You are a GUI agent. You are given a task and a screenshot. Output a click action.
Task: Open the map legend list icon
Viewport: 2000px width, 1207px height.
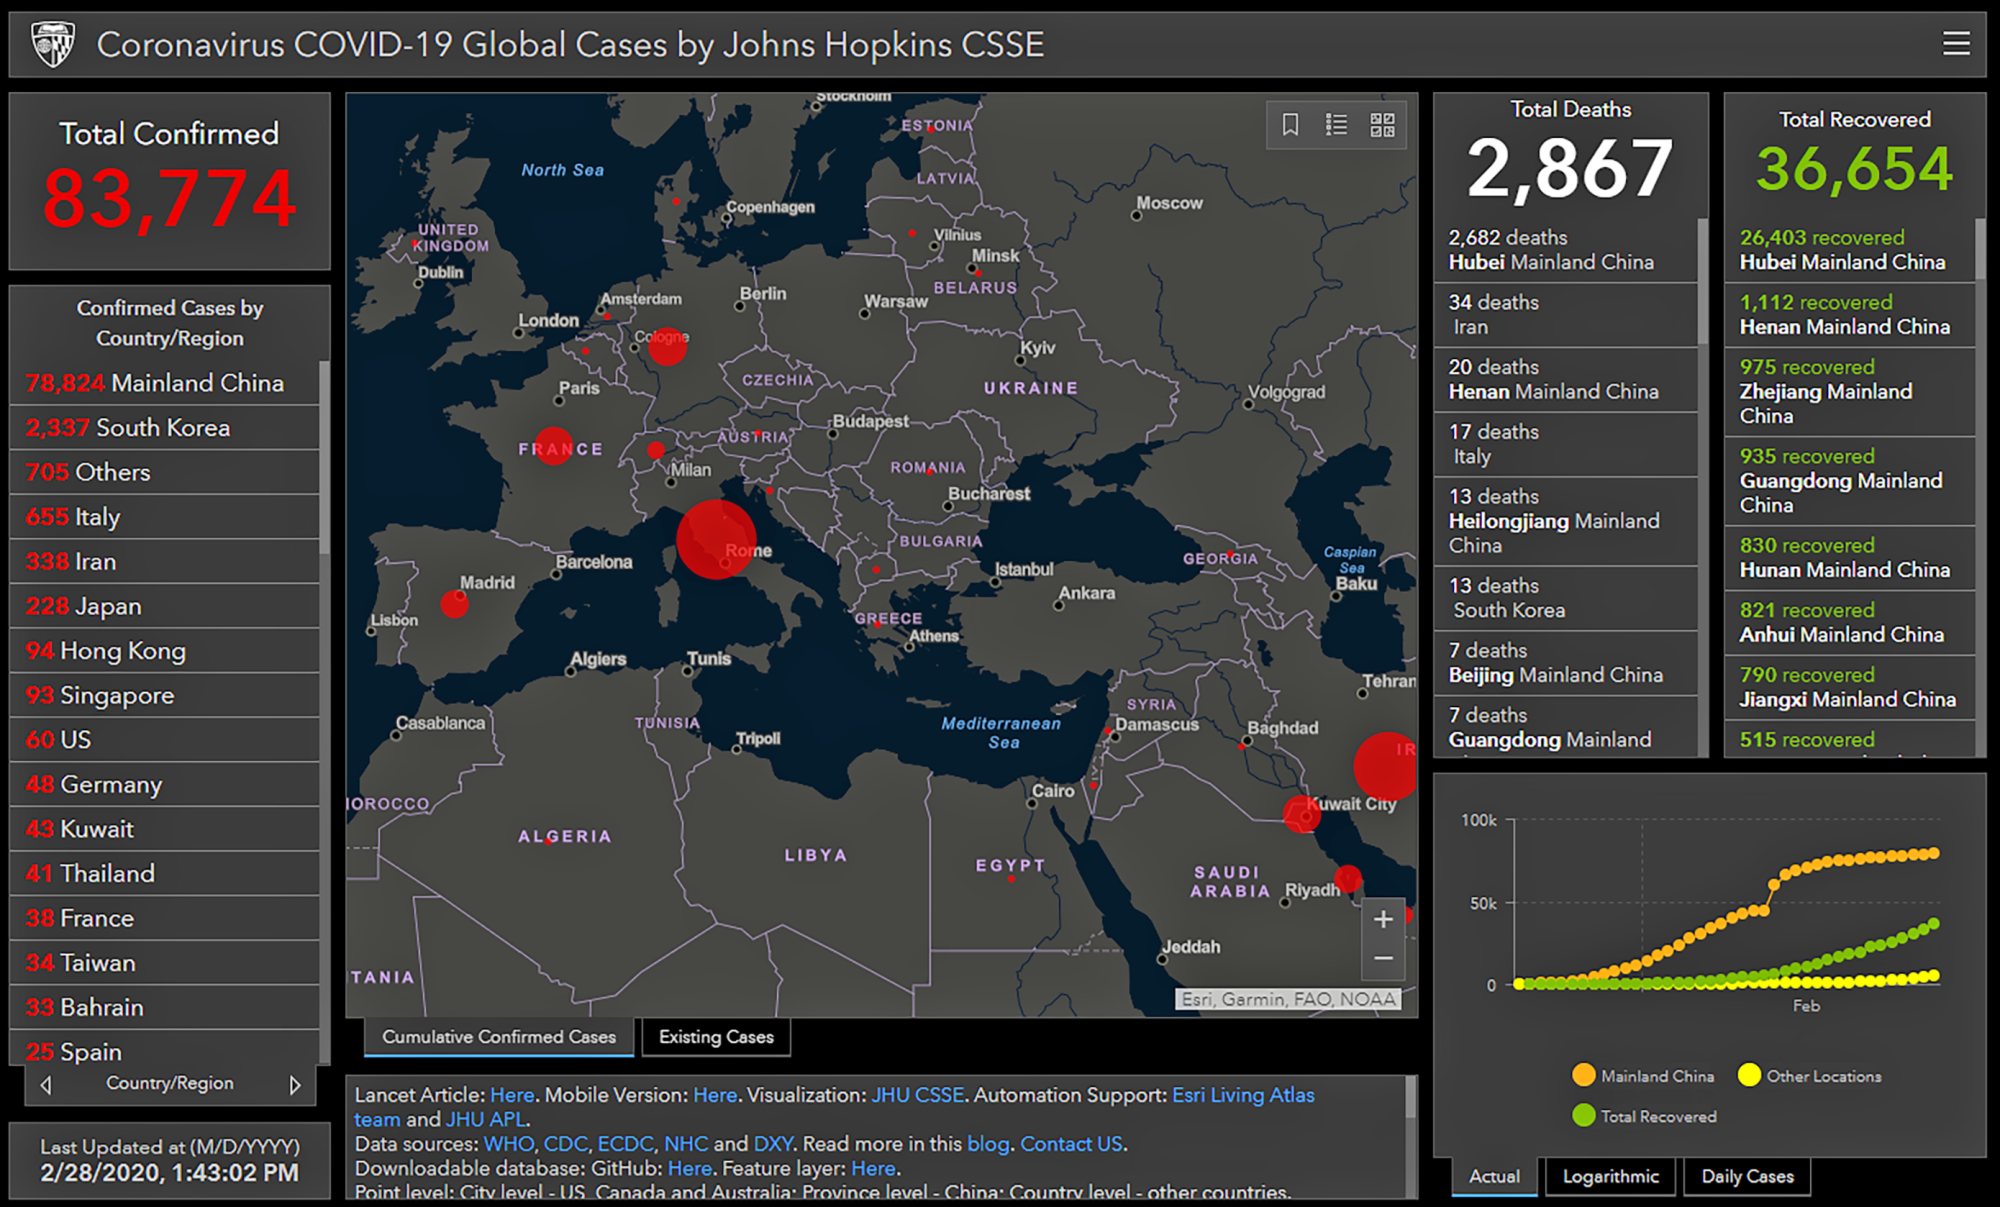(x=1336, y=125)
